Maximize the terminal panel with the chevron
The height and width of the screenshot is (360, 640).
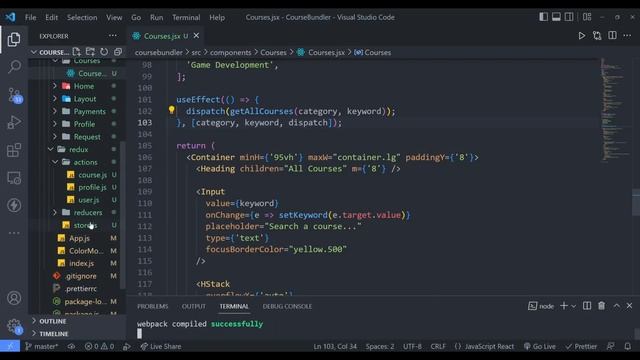pyautogui.click(x=616, y=306)
